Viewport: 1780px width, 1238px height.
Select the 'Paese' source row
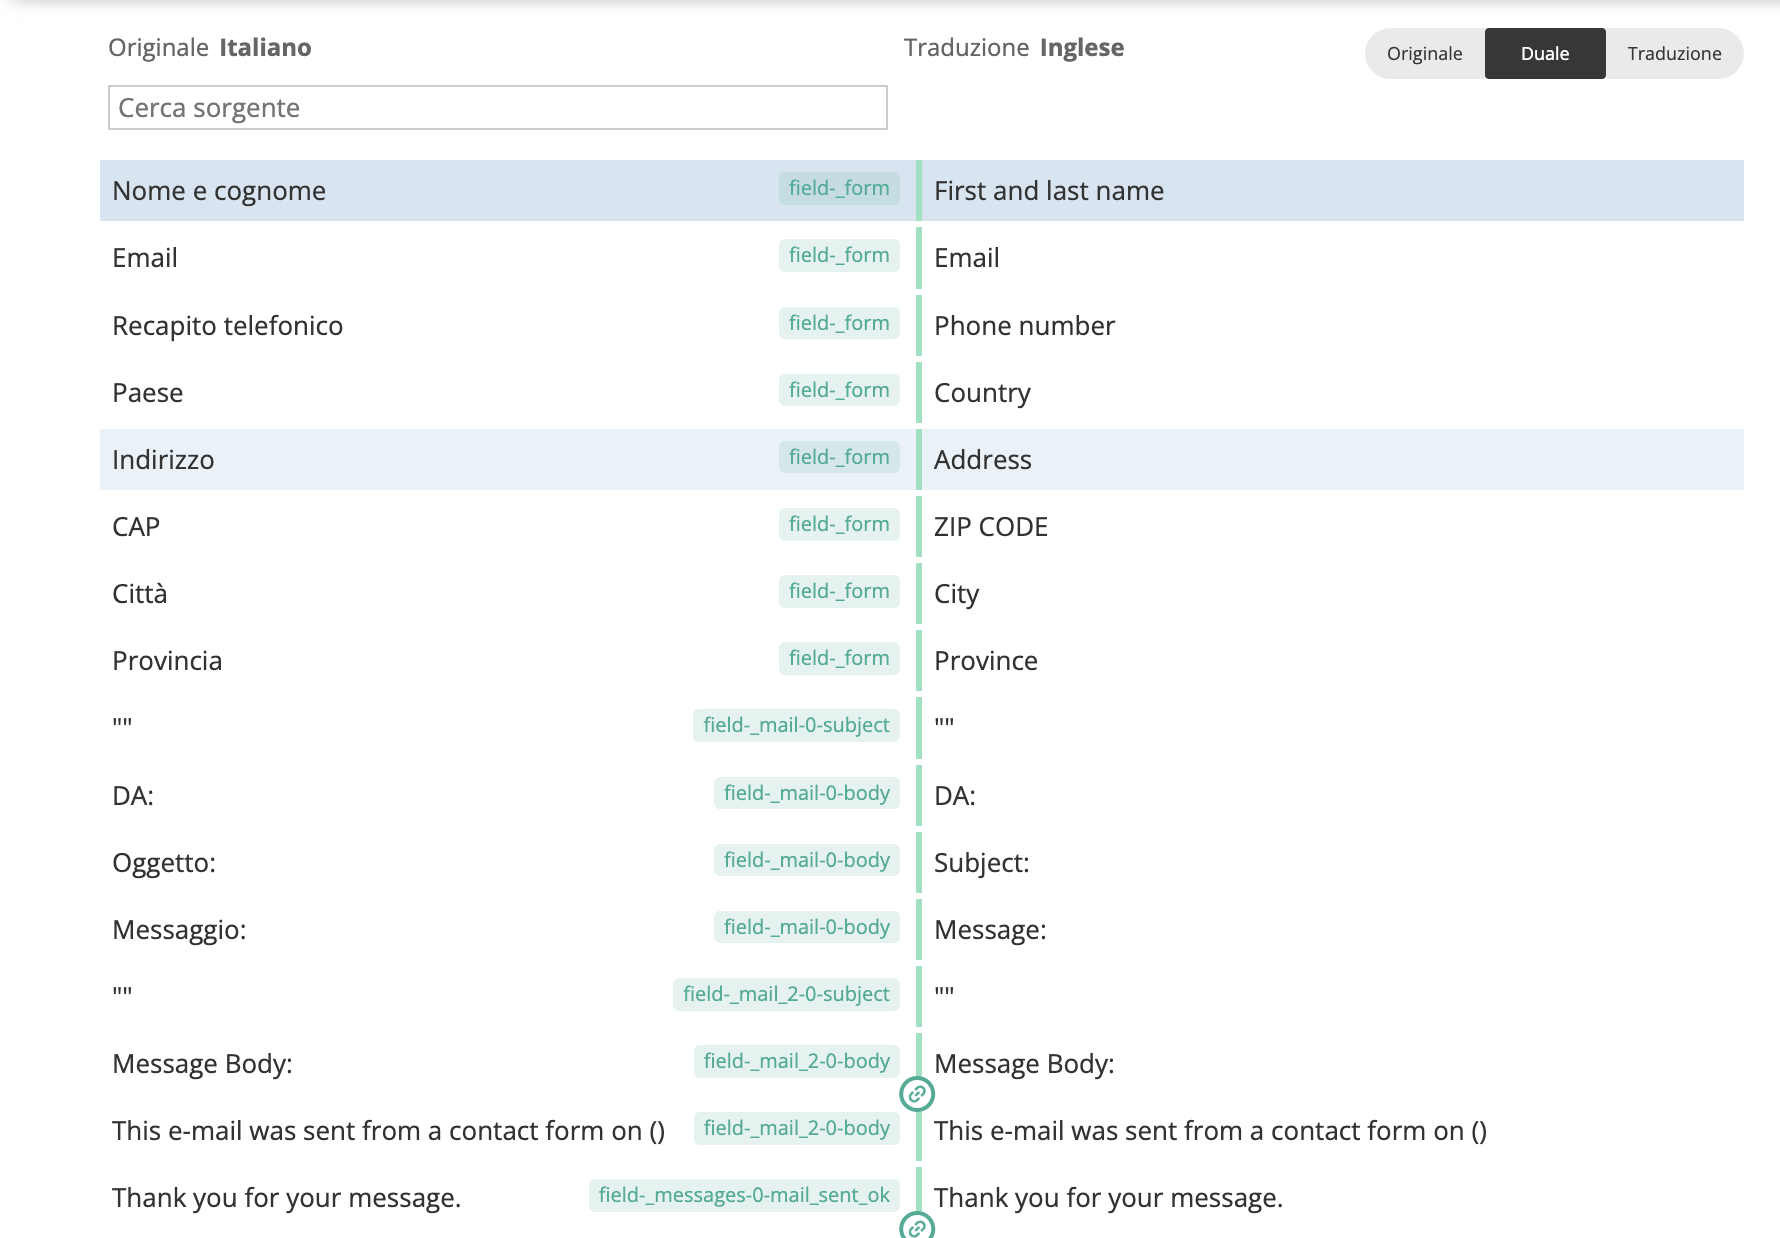(508, 392)
